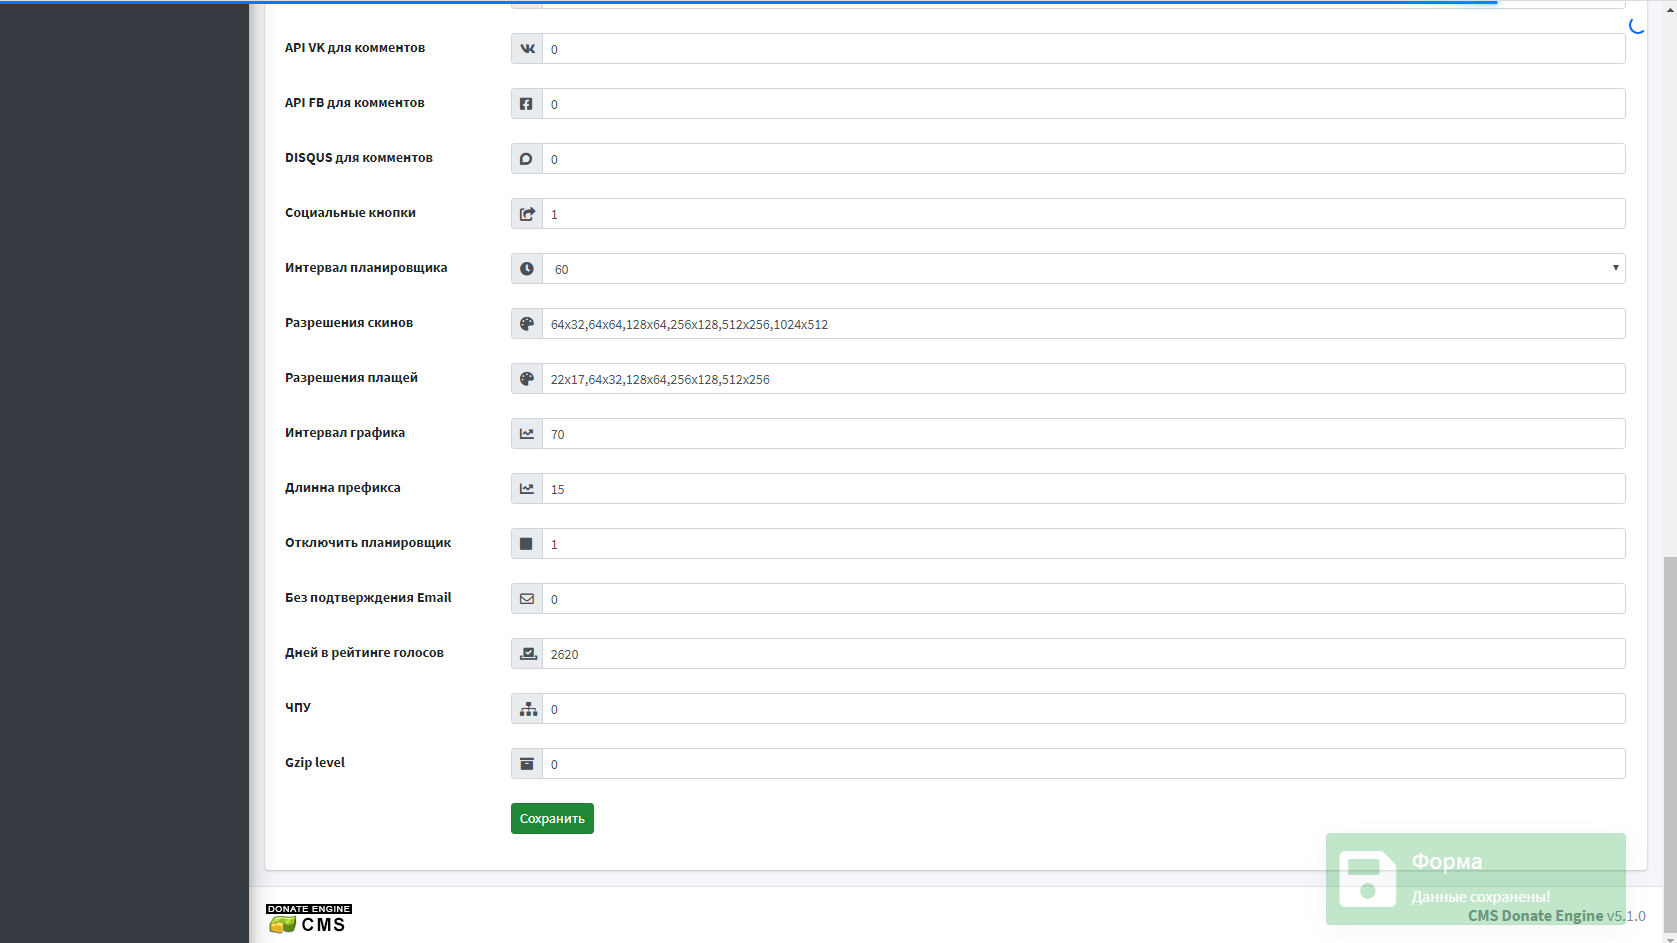The image size is (1677, 943).
Task: Click the chart icon for Интервал графика
Action: point(527,434)
